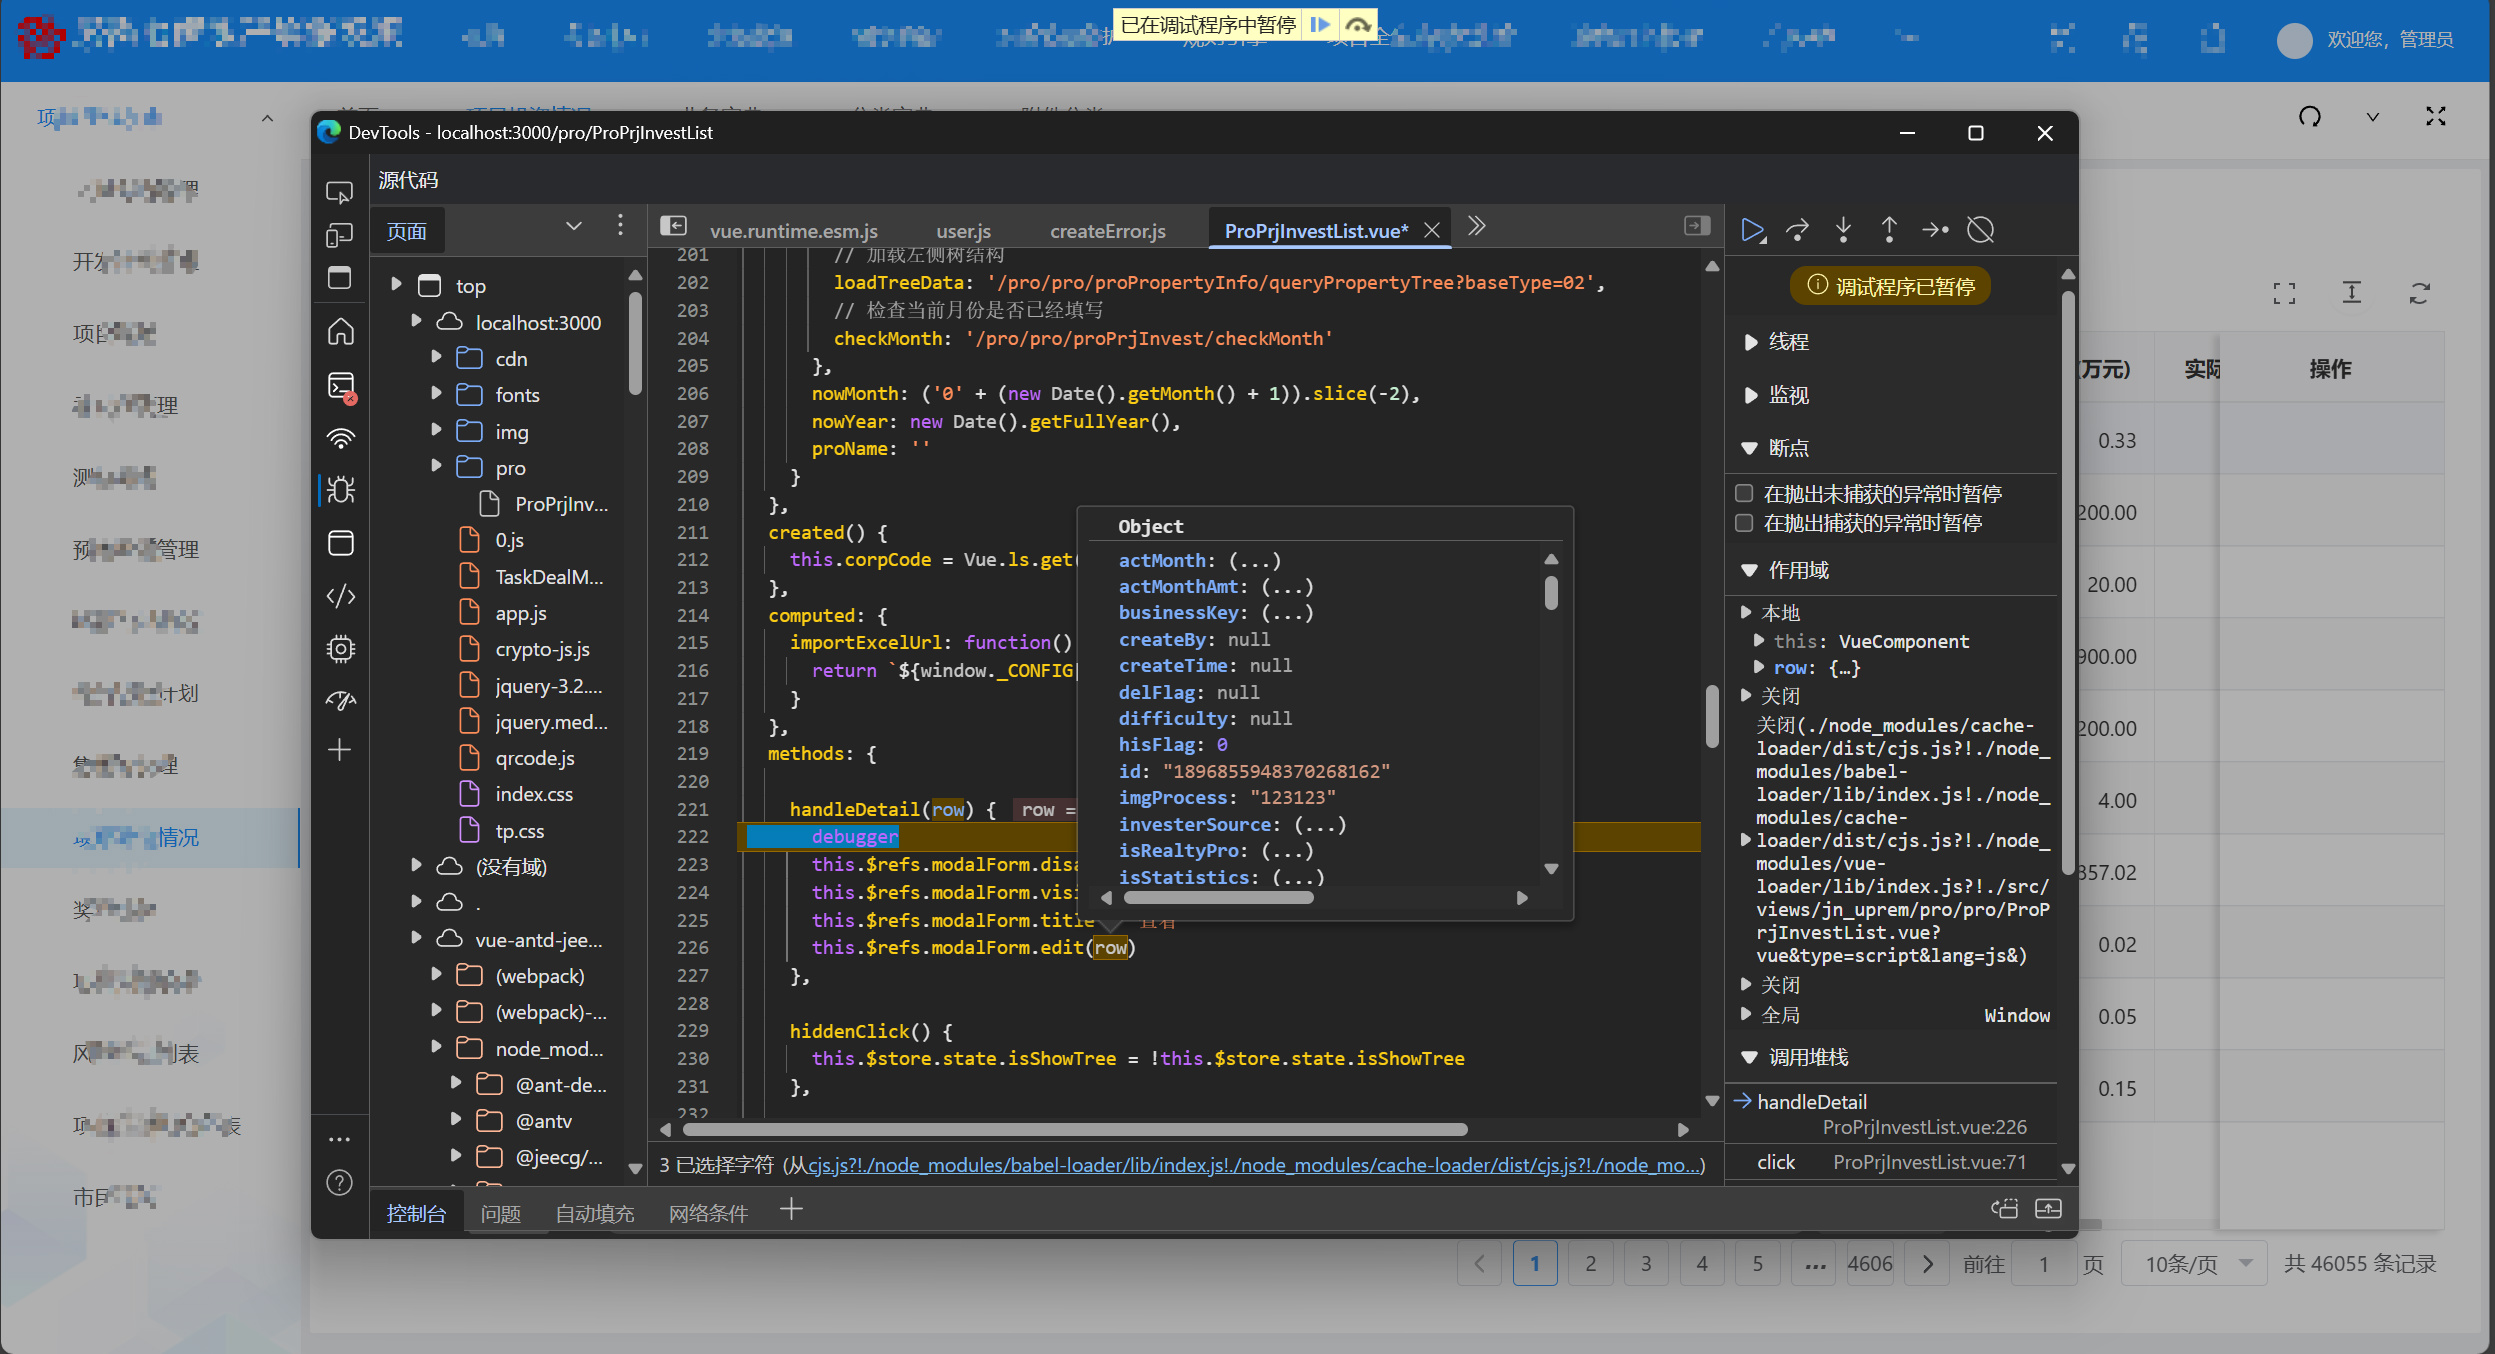Click the resume script execution button
Image resolution: width=2495 pixels, height=1354 pixels.
click(1752, 230)
